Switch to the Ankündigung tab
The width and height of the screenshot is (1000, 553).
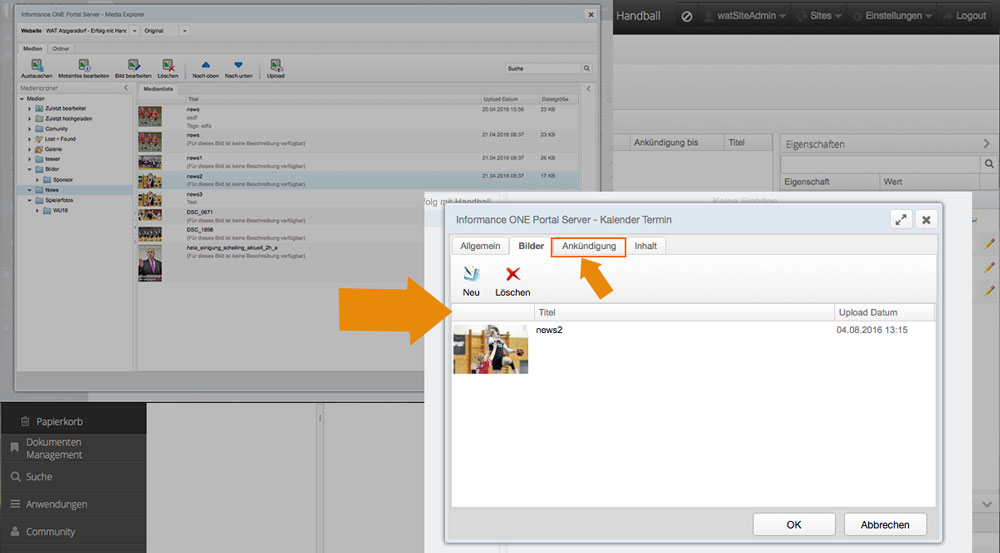tap(589, 246)
